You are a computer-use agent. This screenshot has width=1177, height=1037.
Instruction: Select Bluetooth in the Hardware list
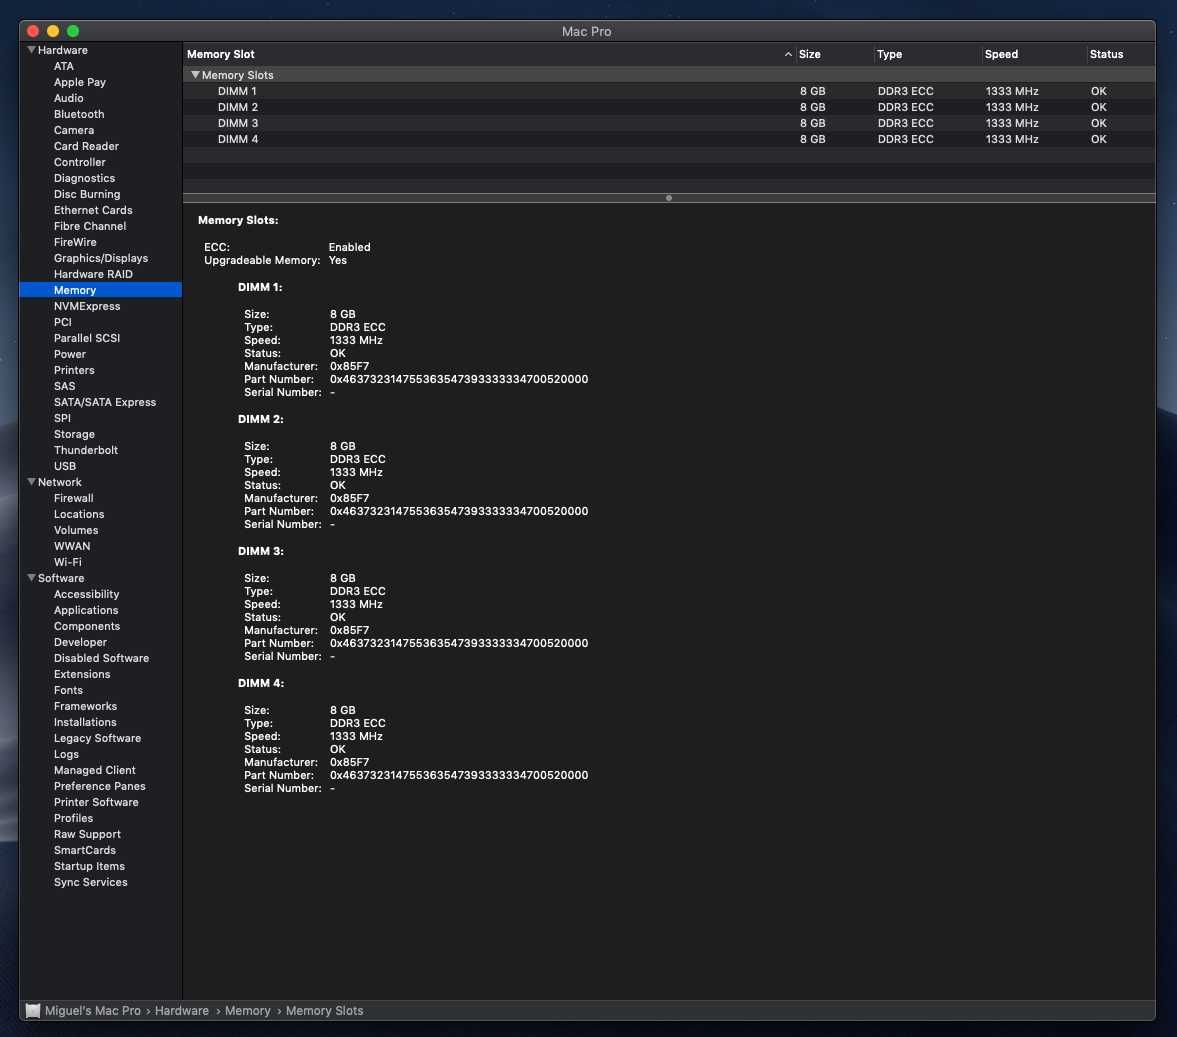point(79,114)
